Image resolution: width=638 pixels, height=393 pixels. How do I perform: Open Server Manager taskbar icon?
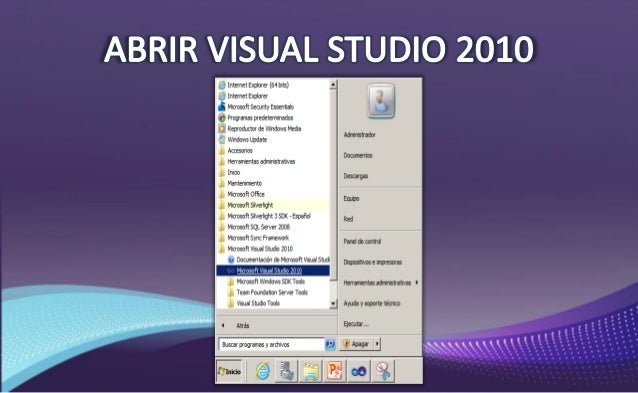click(x=286, y=371)
